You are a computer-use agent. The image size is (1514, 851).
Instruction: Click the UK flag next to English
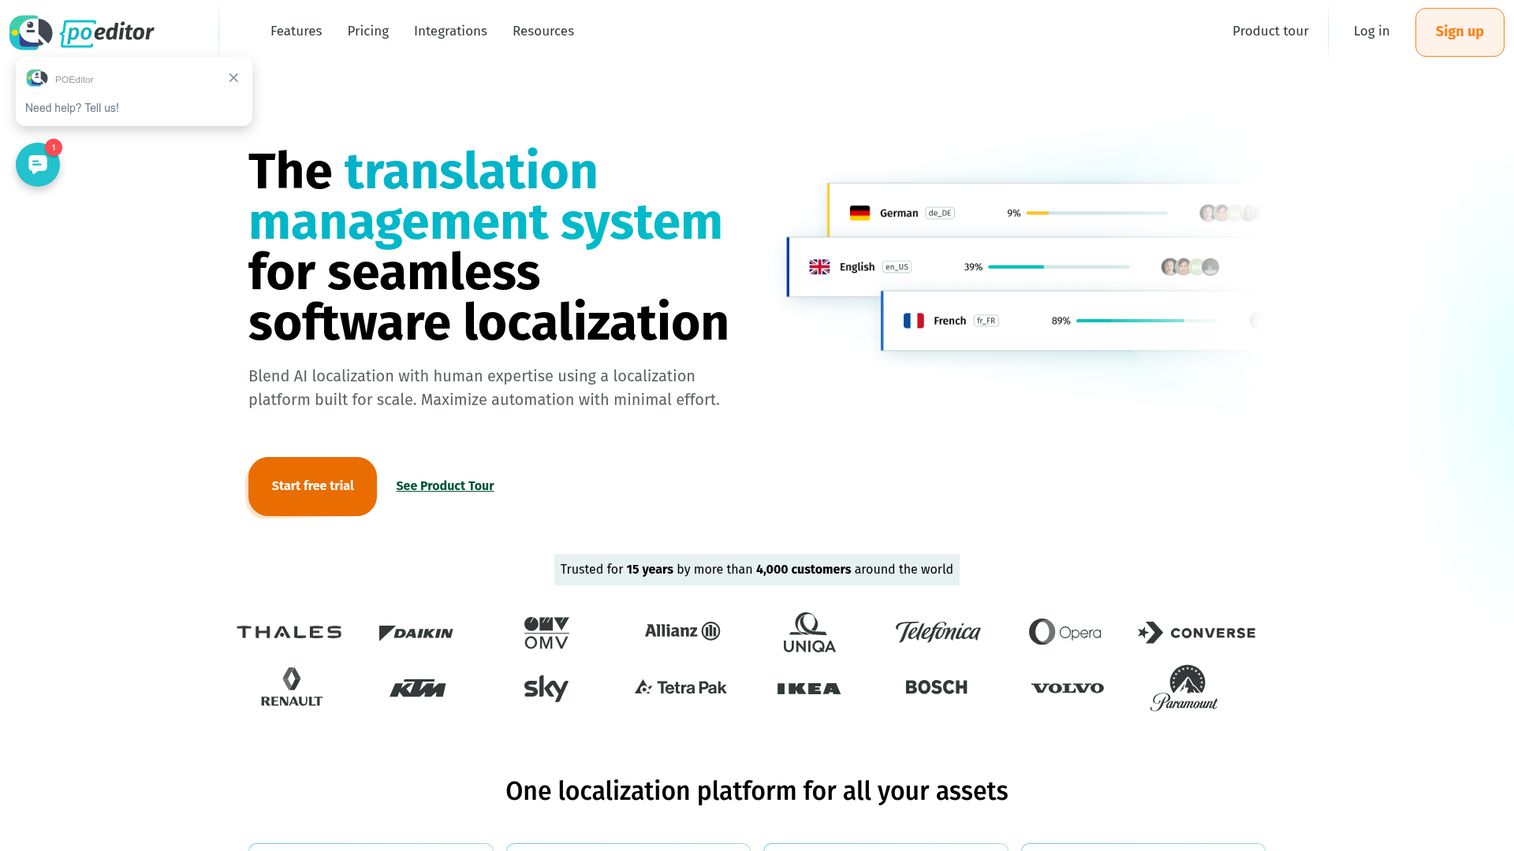pyautogui.click(x=819, y=267)
